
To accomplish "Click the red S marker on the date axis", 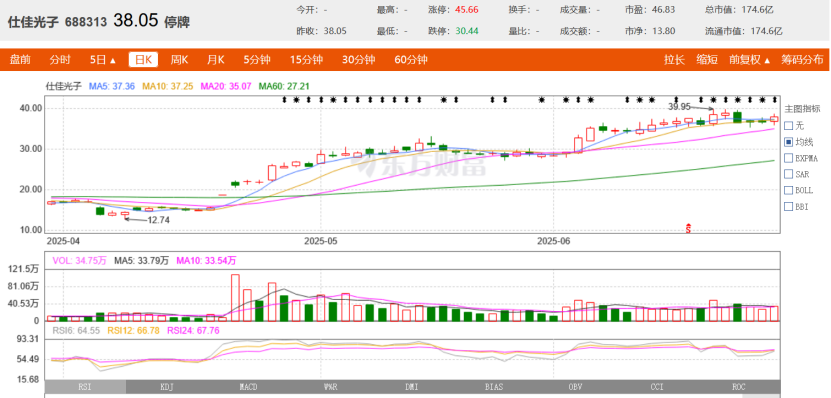I will tap(688, 228).
